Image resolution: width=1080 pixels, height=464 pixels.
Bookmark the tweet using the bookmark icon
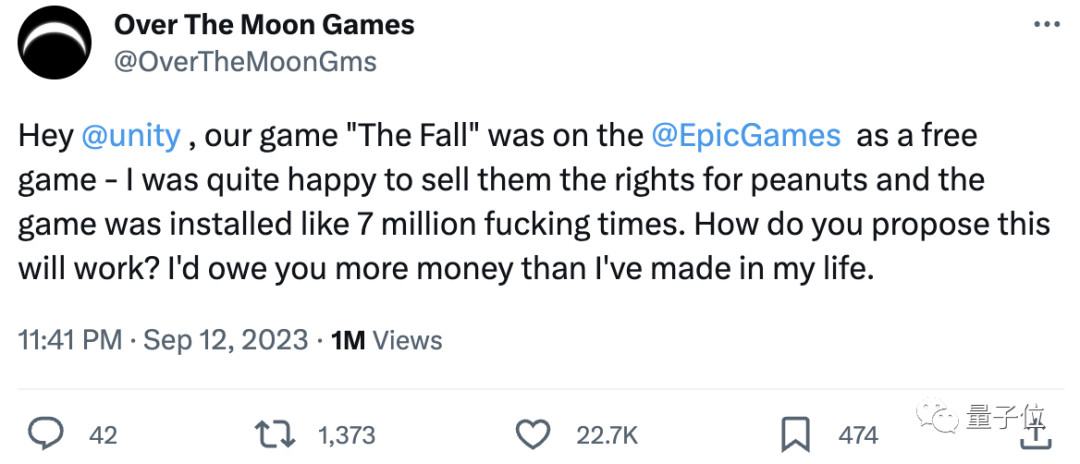click(795, 434)
